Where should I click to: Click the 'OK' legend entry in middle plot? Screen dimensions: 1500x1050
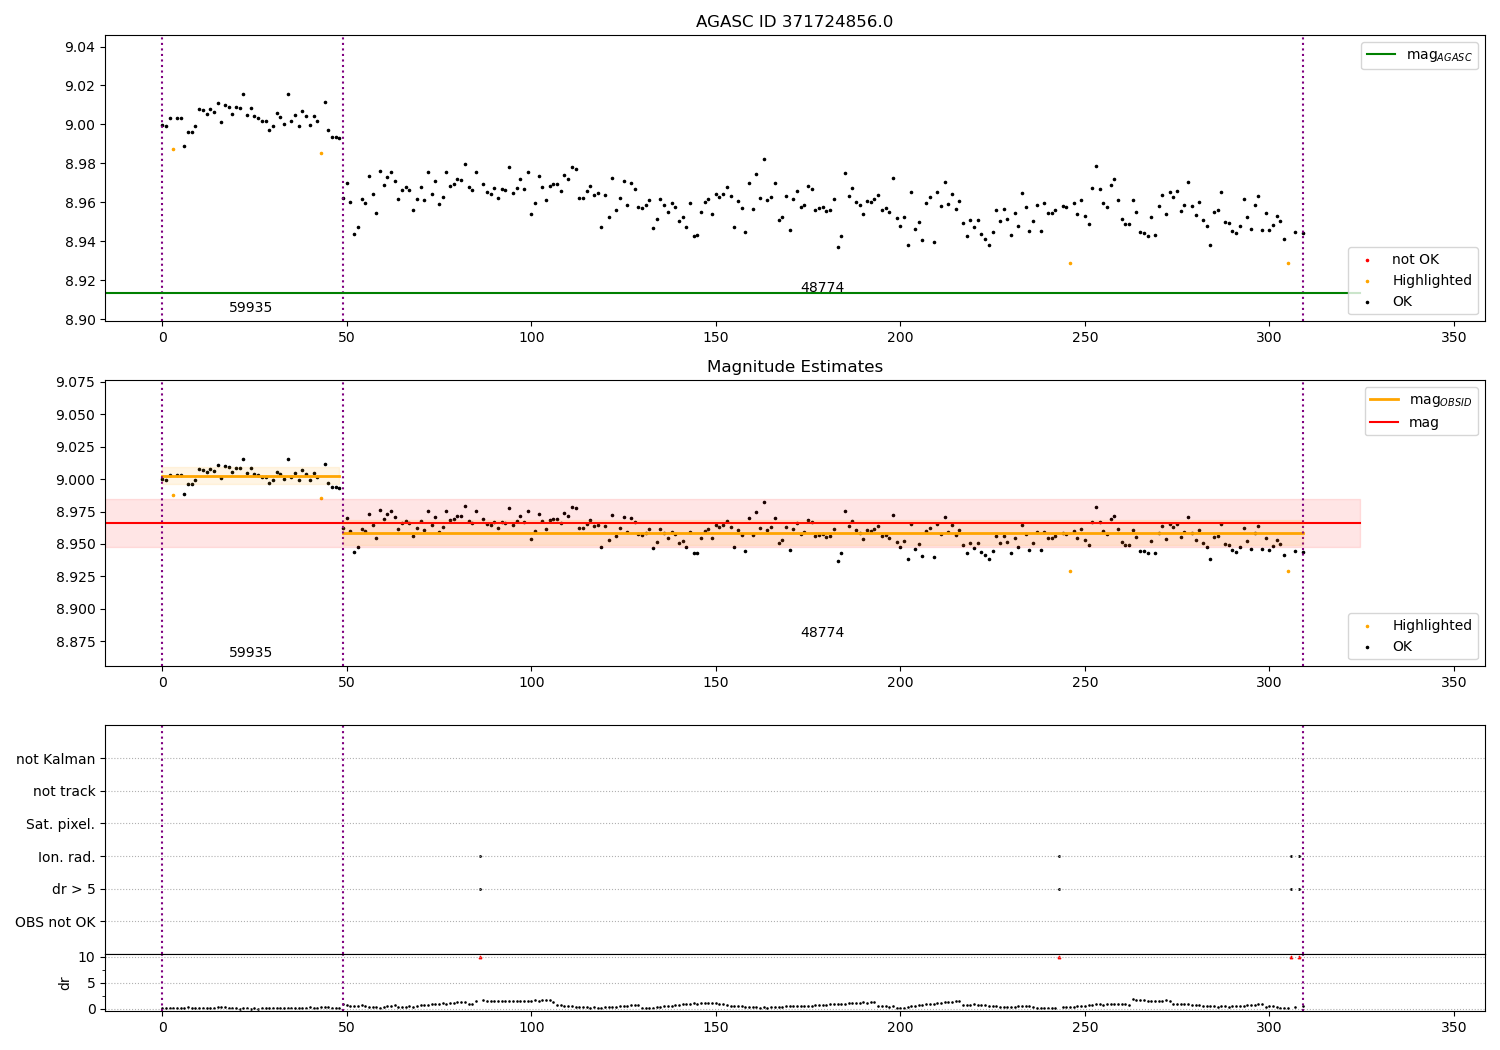[1402, 647]
